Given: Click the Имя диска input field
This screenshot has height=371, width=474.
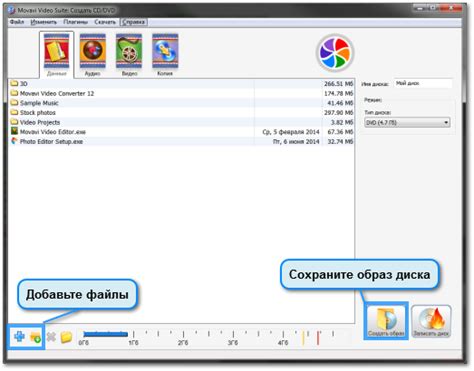Looking at the screenshot, I should coord(423,83).
